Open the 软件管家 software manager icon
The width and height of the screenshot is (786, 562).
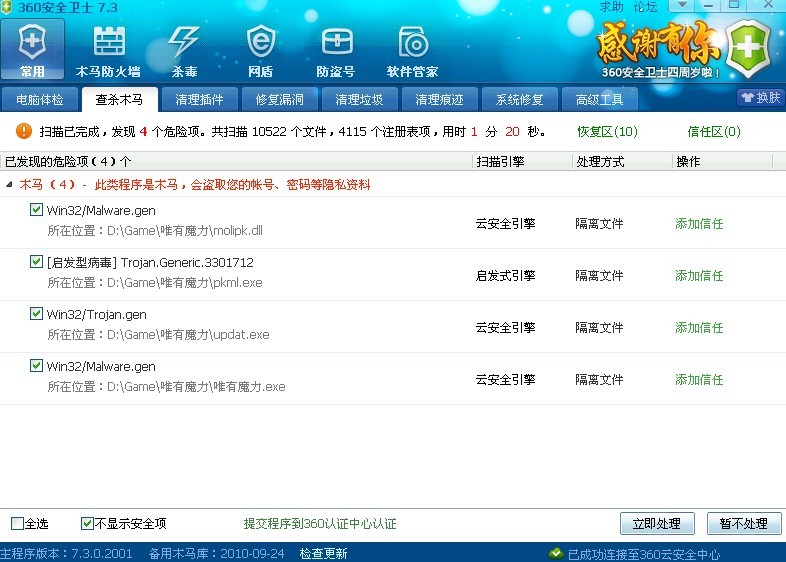click(x=412, y=50)
